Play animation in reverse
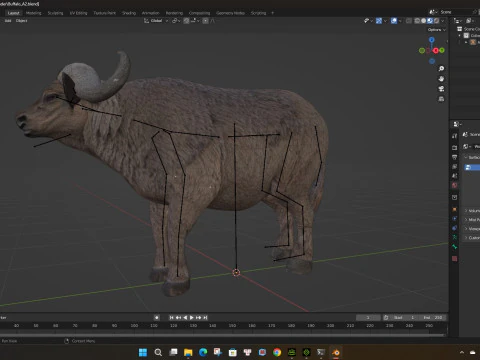 (185, 318)
